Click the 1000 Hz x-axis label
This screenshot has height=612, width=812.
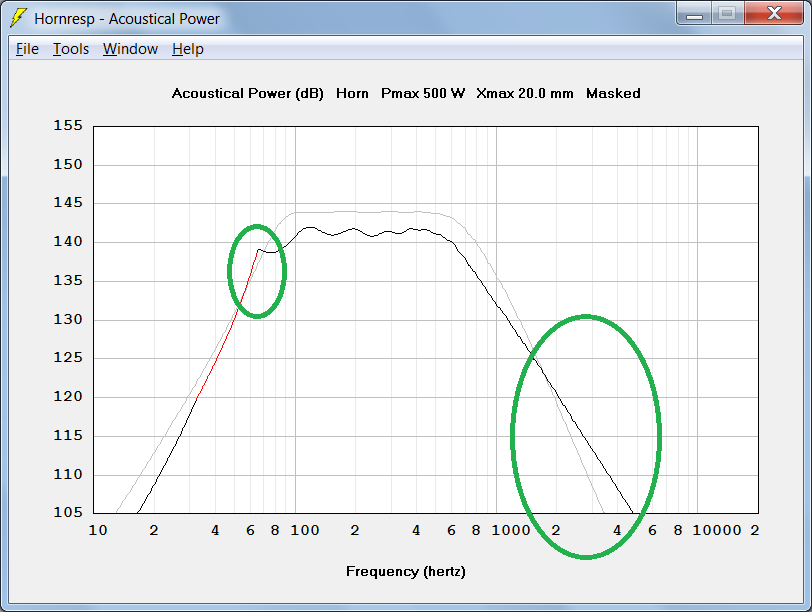[x=511, y=531]
